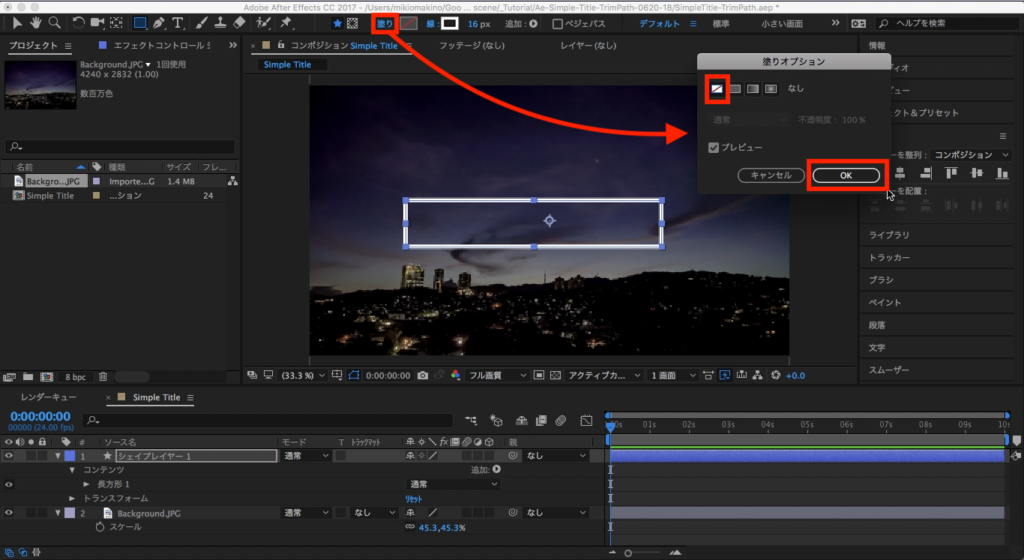The image size is (1024, 560).
Task: Hide the Background.JPG layer eye toggle
Action: (x=10, y=513)
